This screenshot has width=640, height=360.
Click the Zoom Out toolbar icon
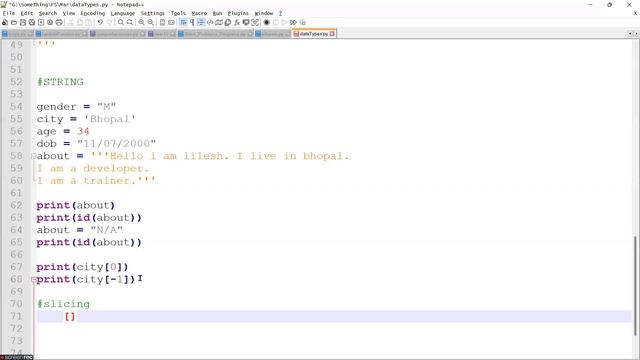tap(151, 22)
